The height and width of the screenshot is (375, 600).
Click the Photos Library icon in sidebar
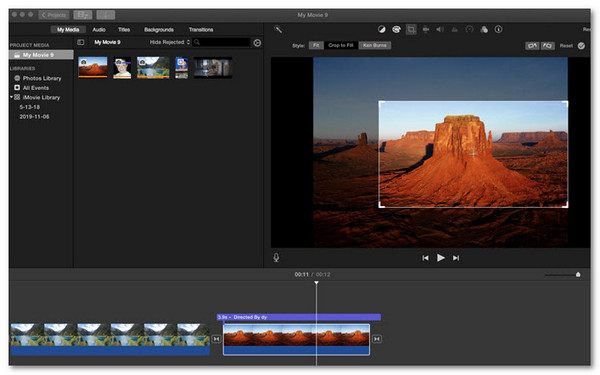point(17,78)
